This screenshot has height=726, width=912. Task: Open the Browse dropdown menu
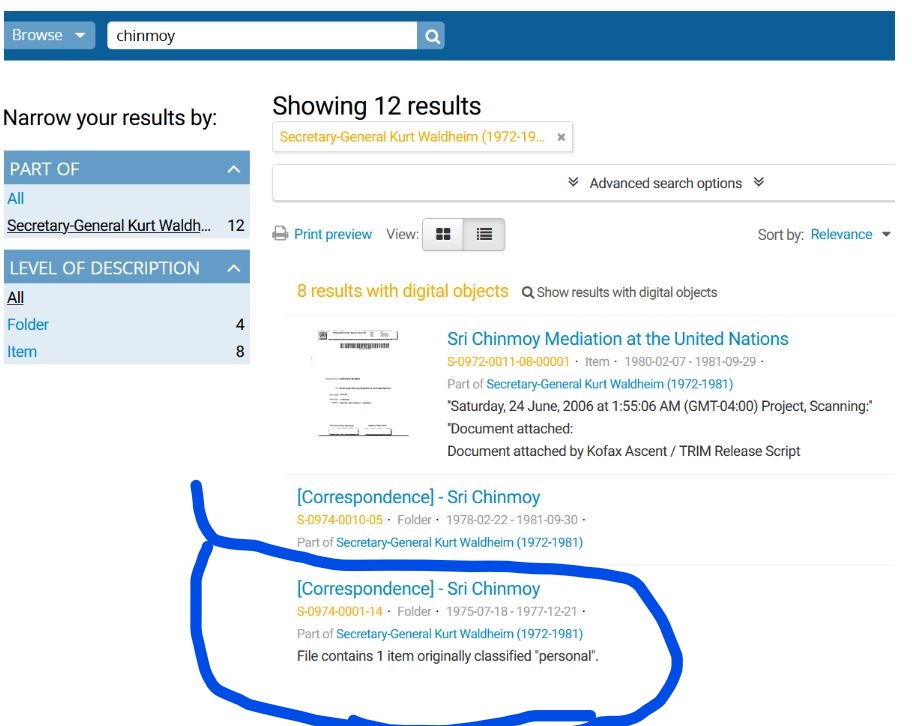pos(49,35)
